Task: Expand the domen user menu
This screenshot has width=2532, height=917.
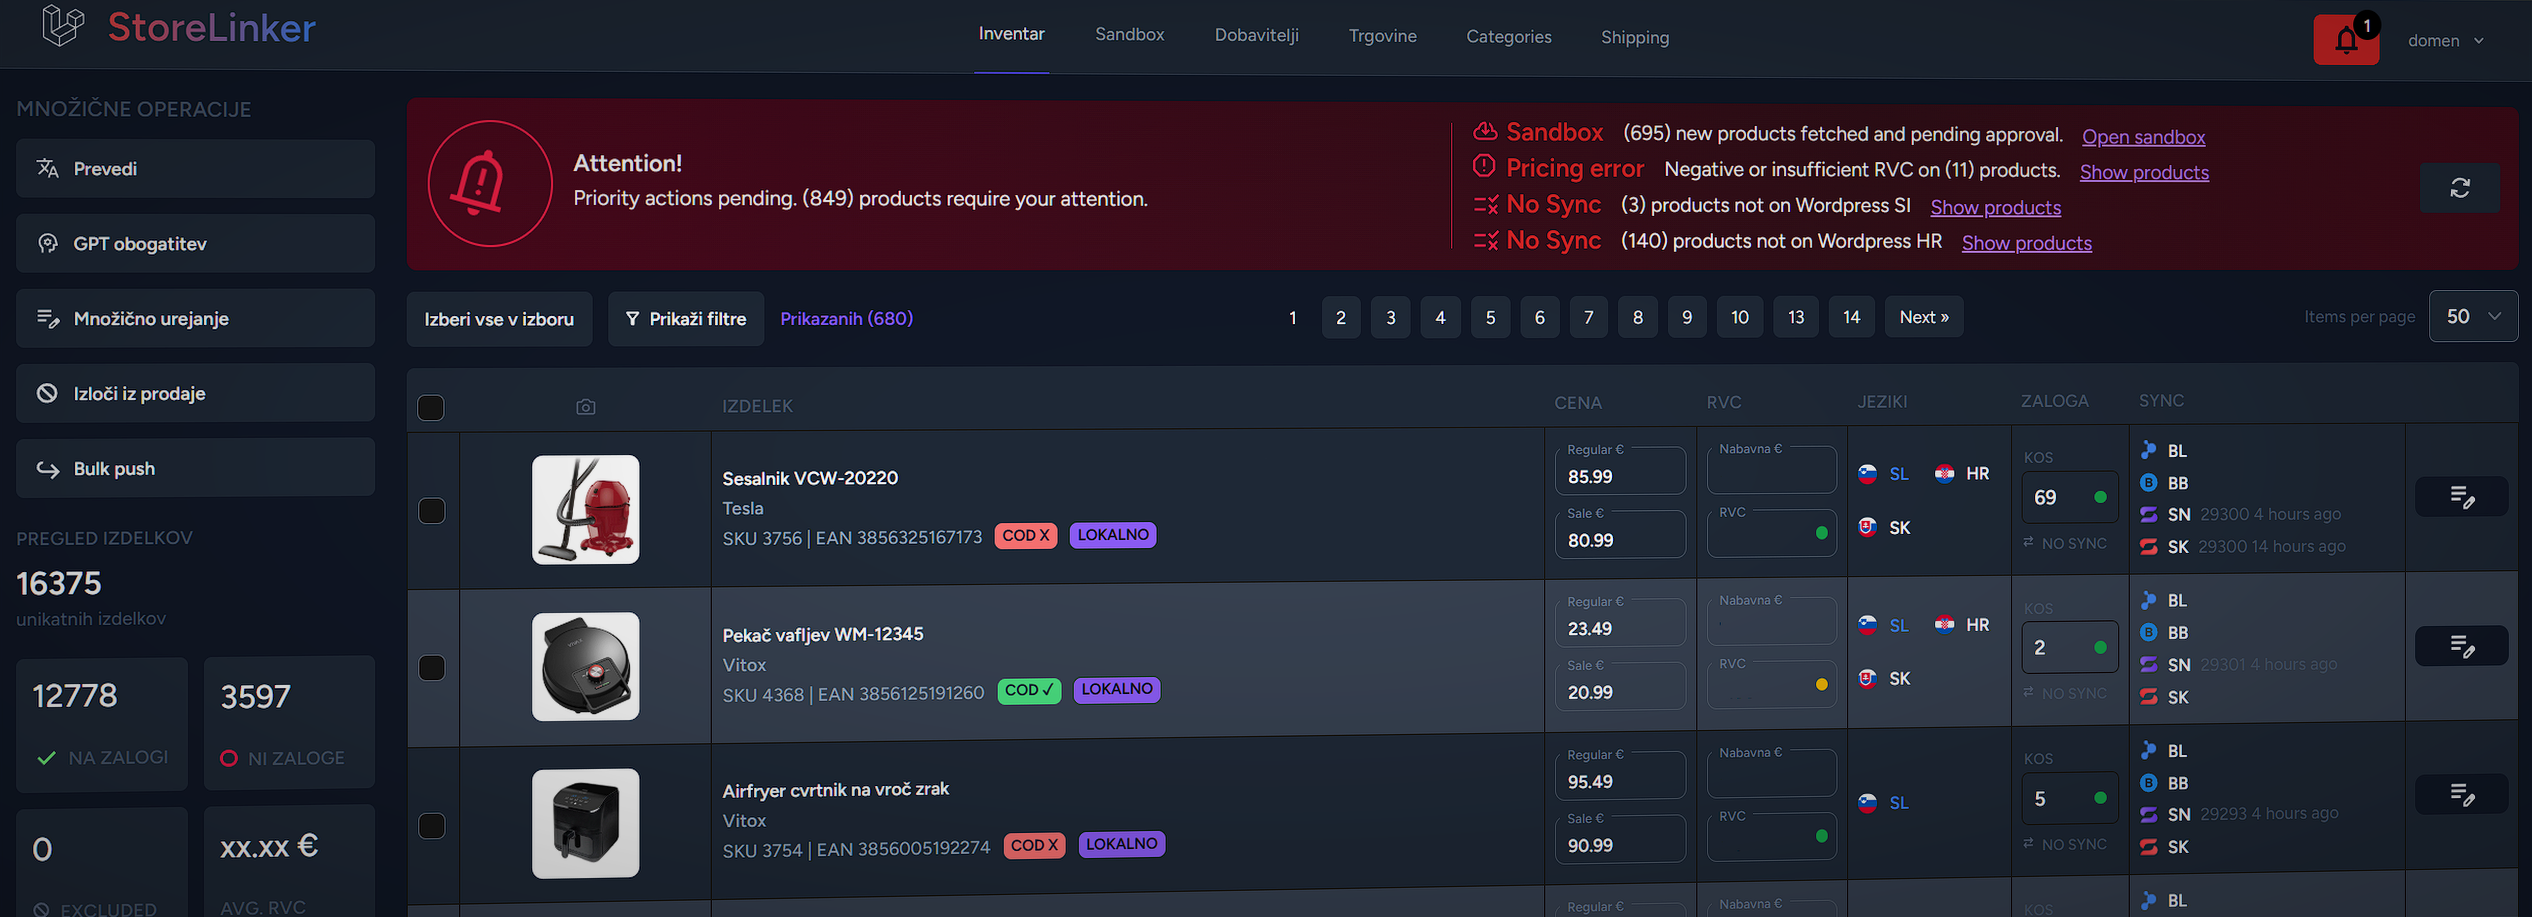Action: coord(2445,41)
